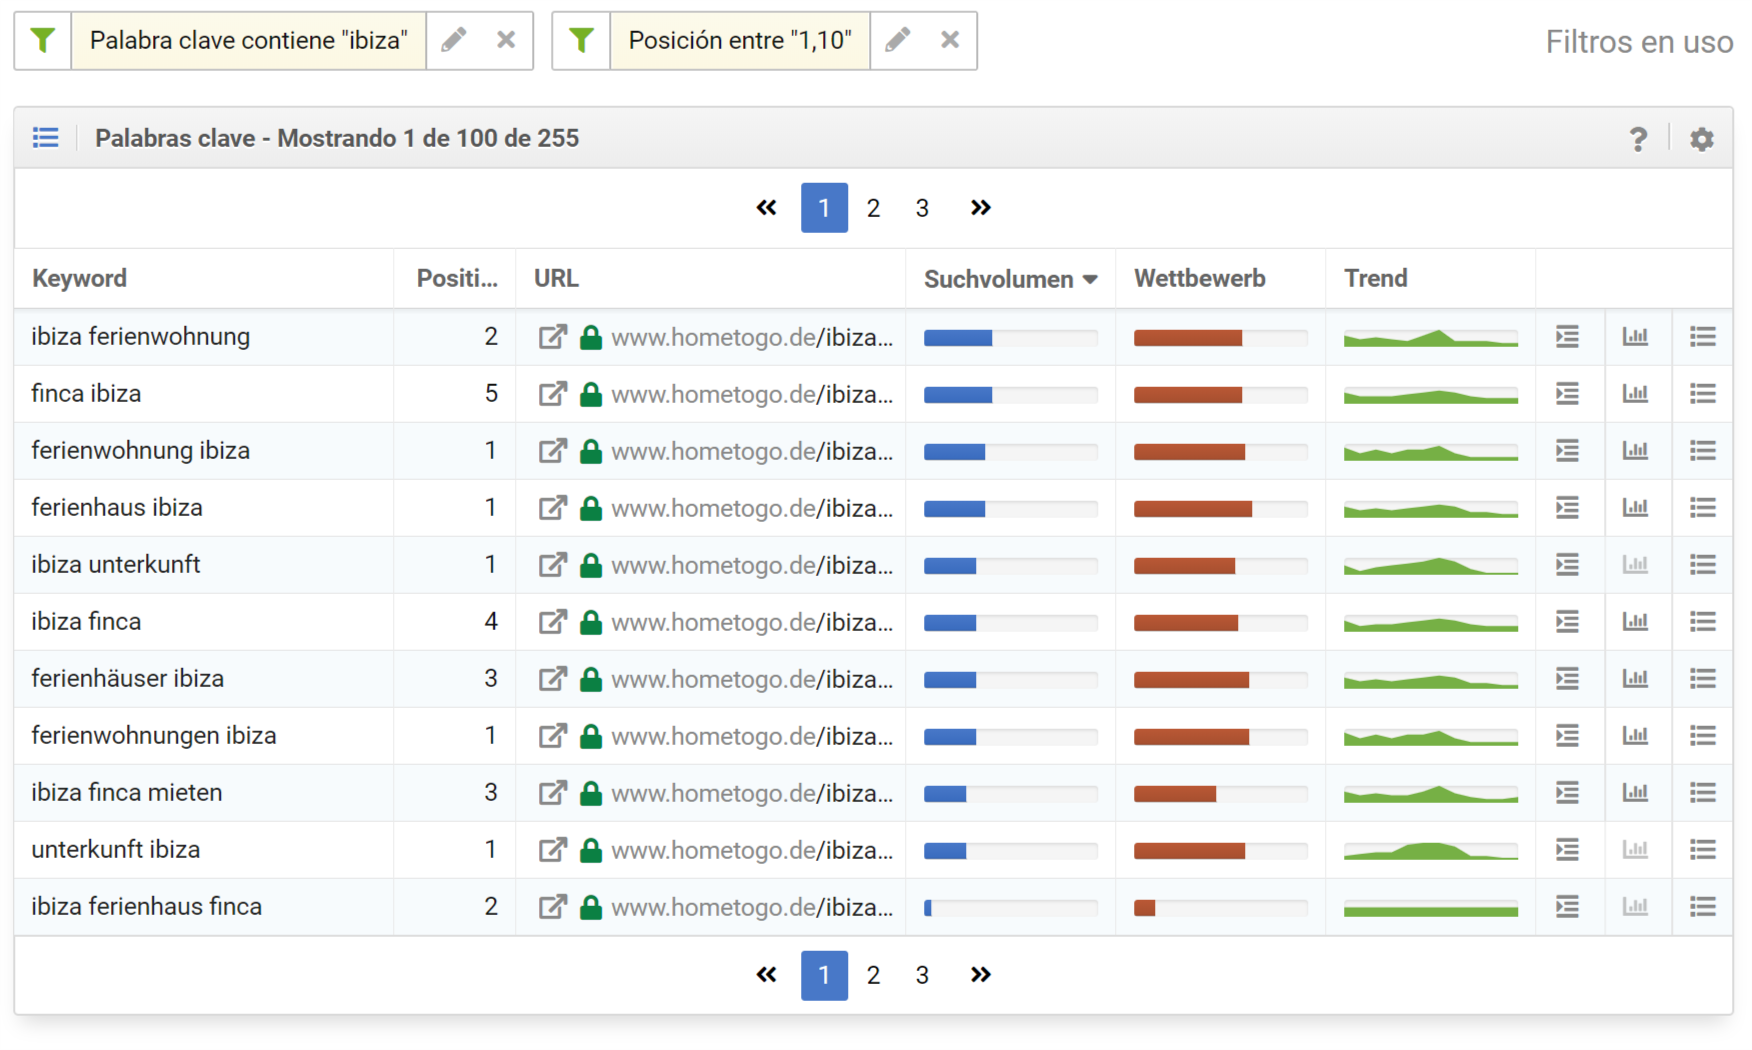Show chart history icon for 'finca ibiza'
Viewport: 1752px width, 1050px height.
1635,394
